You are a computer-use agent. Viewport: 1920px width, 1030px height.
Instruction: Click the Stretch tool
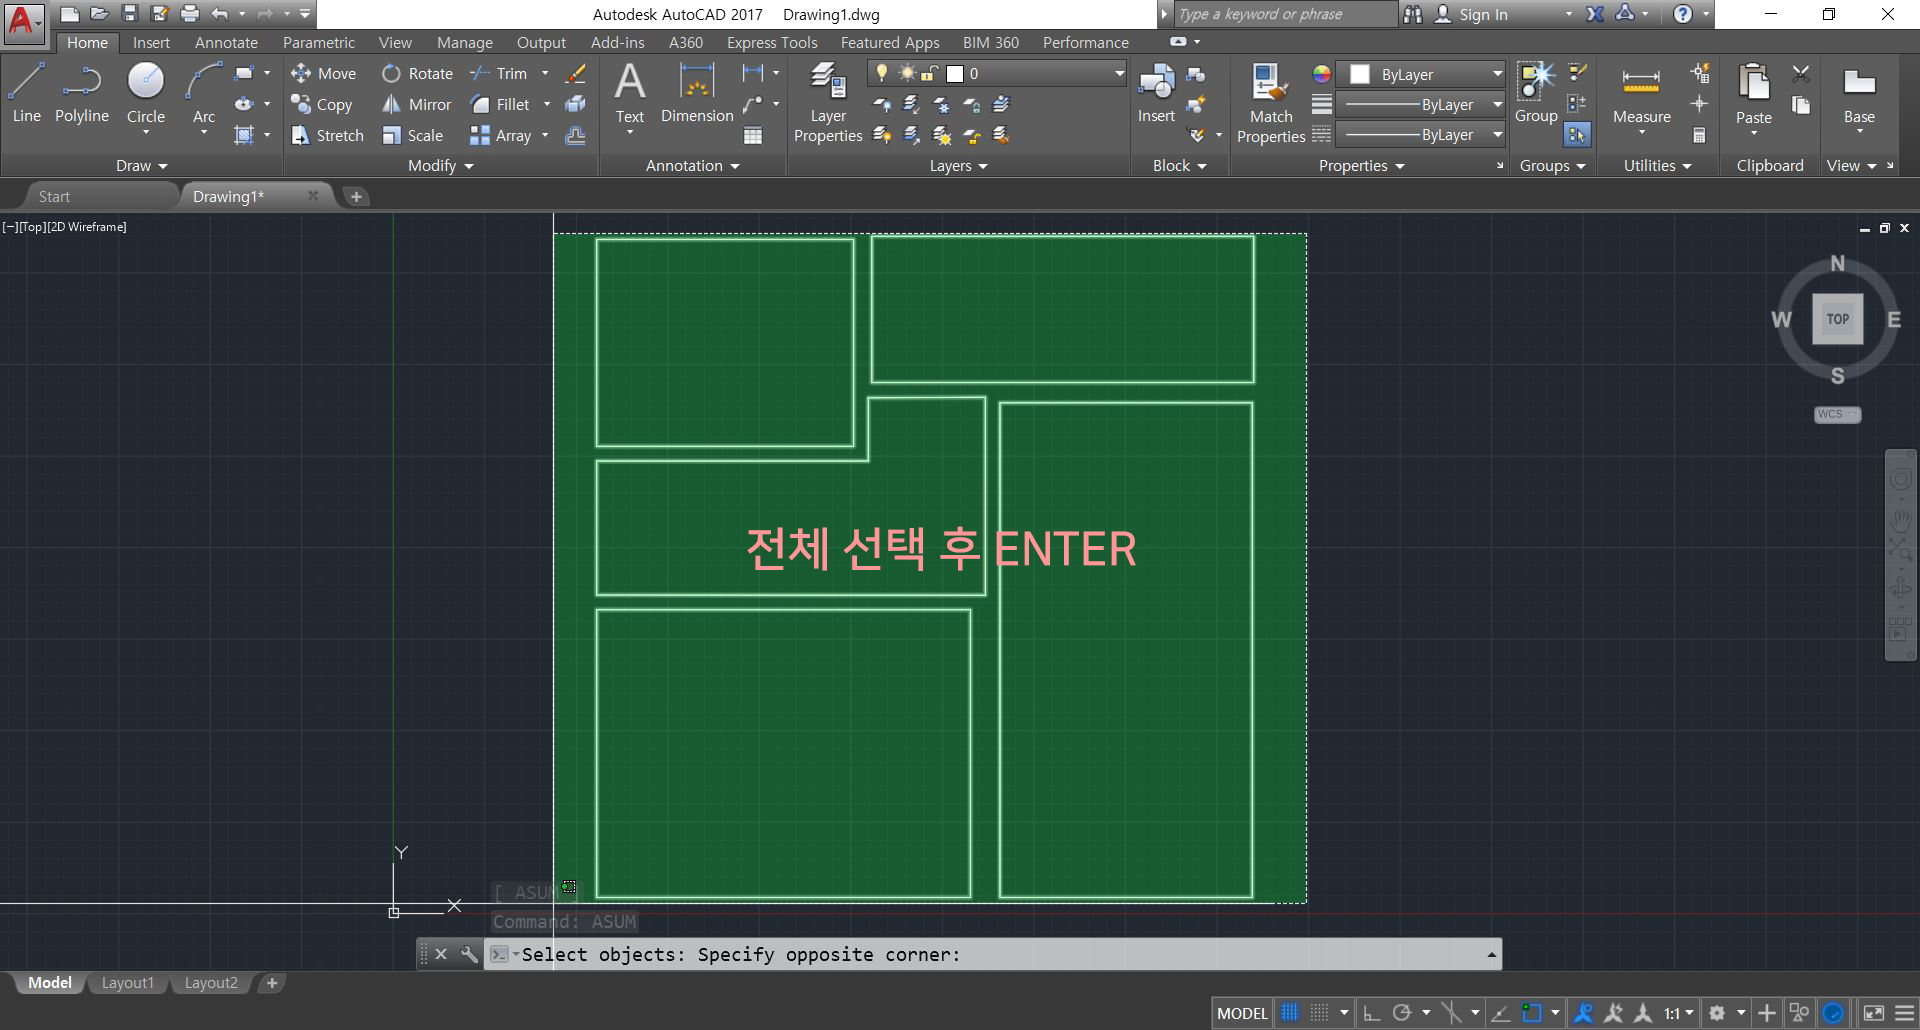tap(327, 135)
